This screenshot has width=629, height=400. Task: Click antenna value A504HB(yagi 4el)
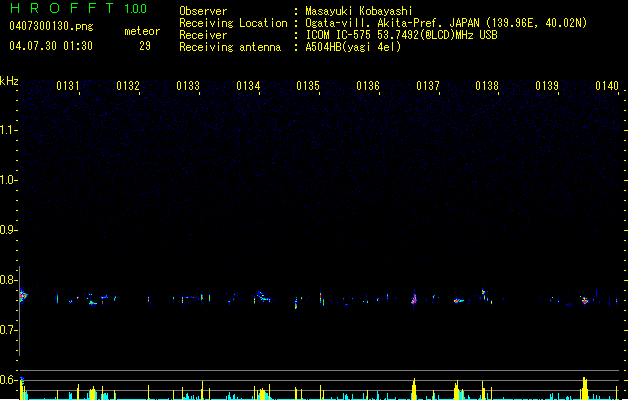pyautogui.click(x=353, y=47)
